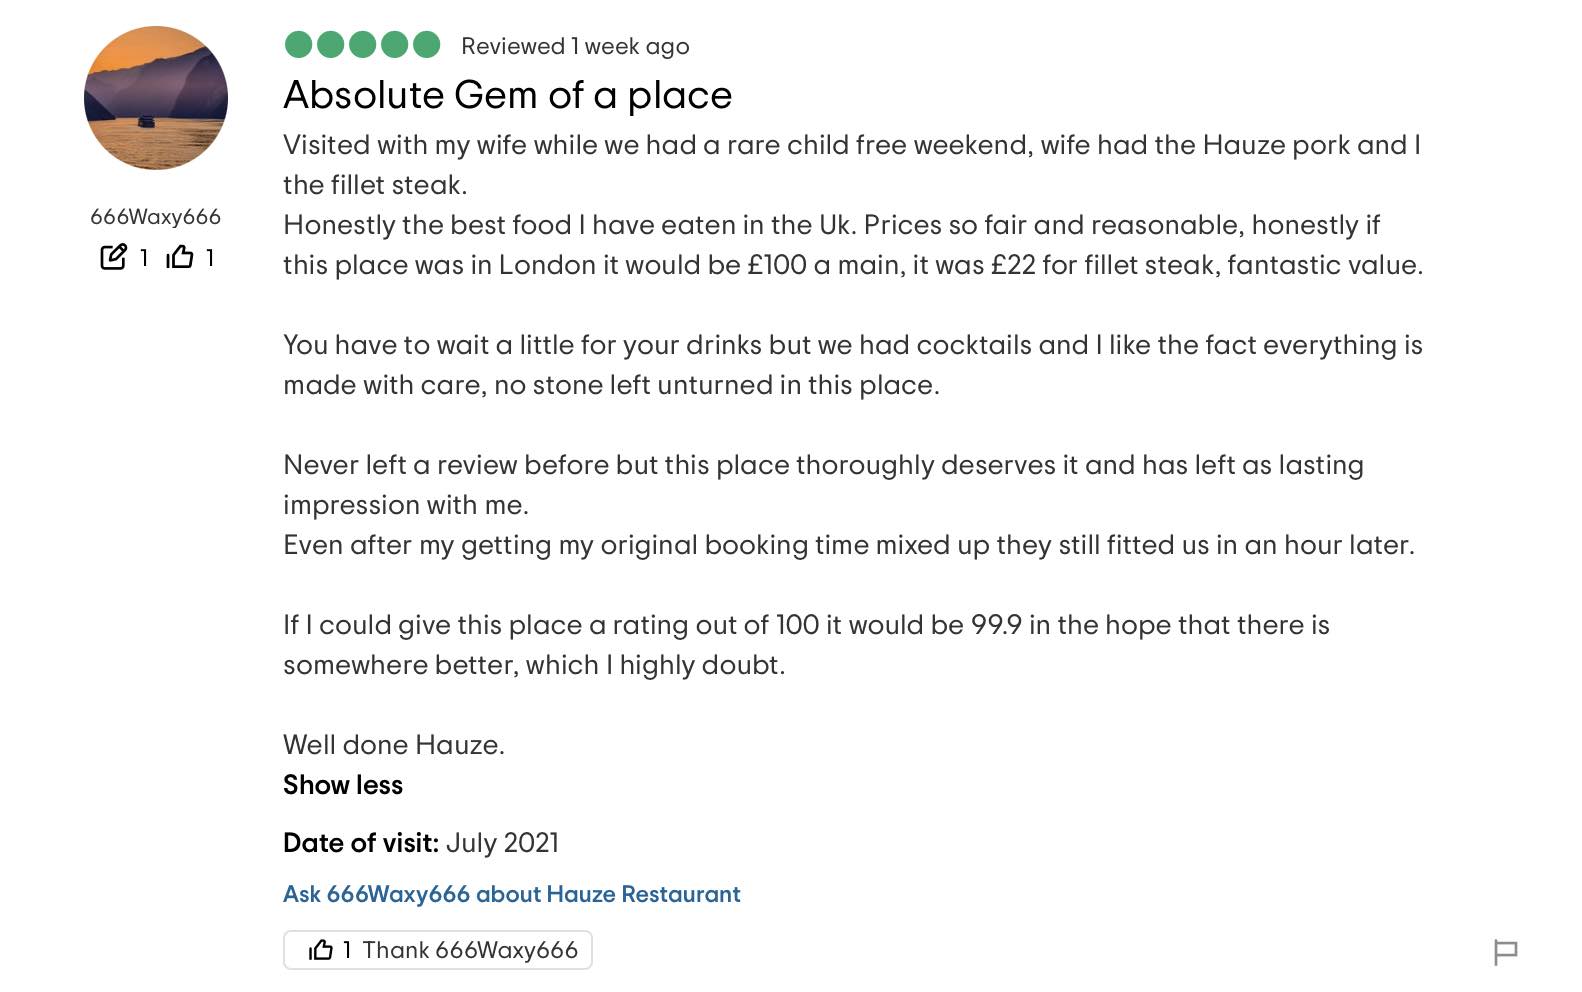
Task: Click the helpful votes count beside username thumbs-up
Action: coord(210,258)
